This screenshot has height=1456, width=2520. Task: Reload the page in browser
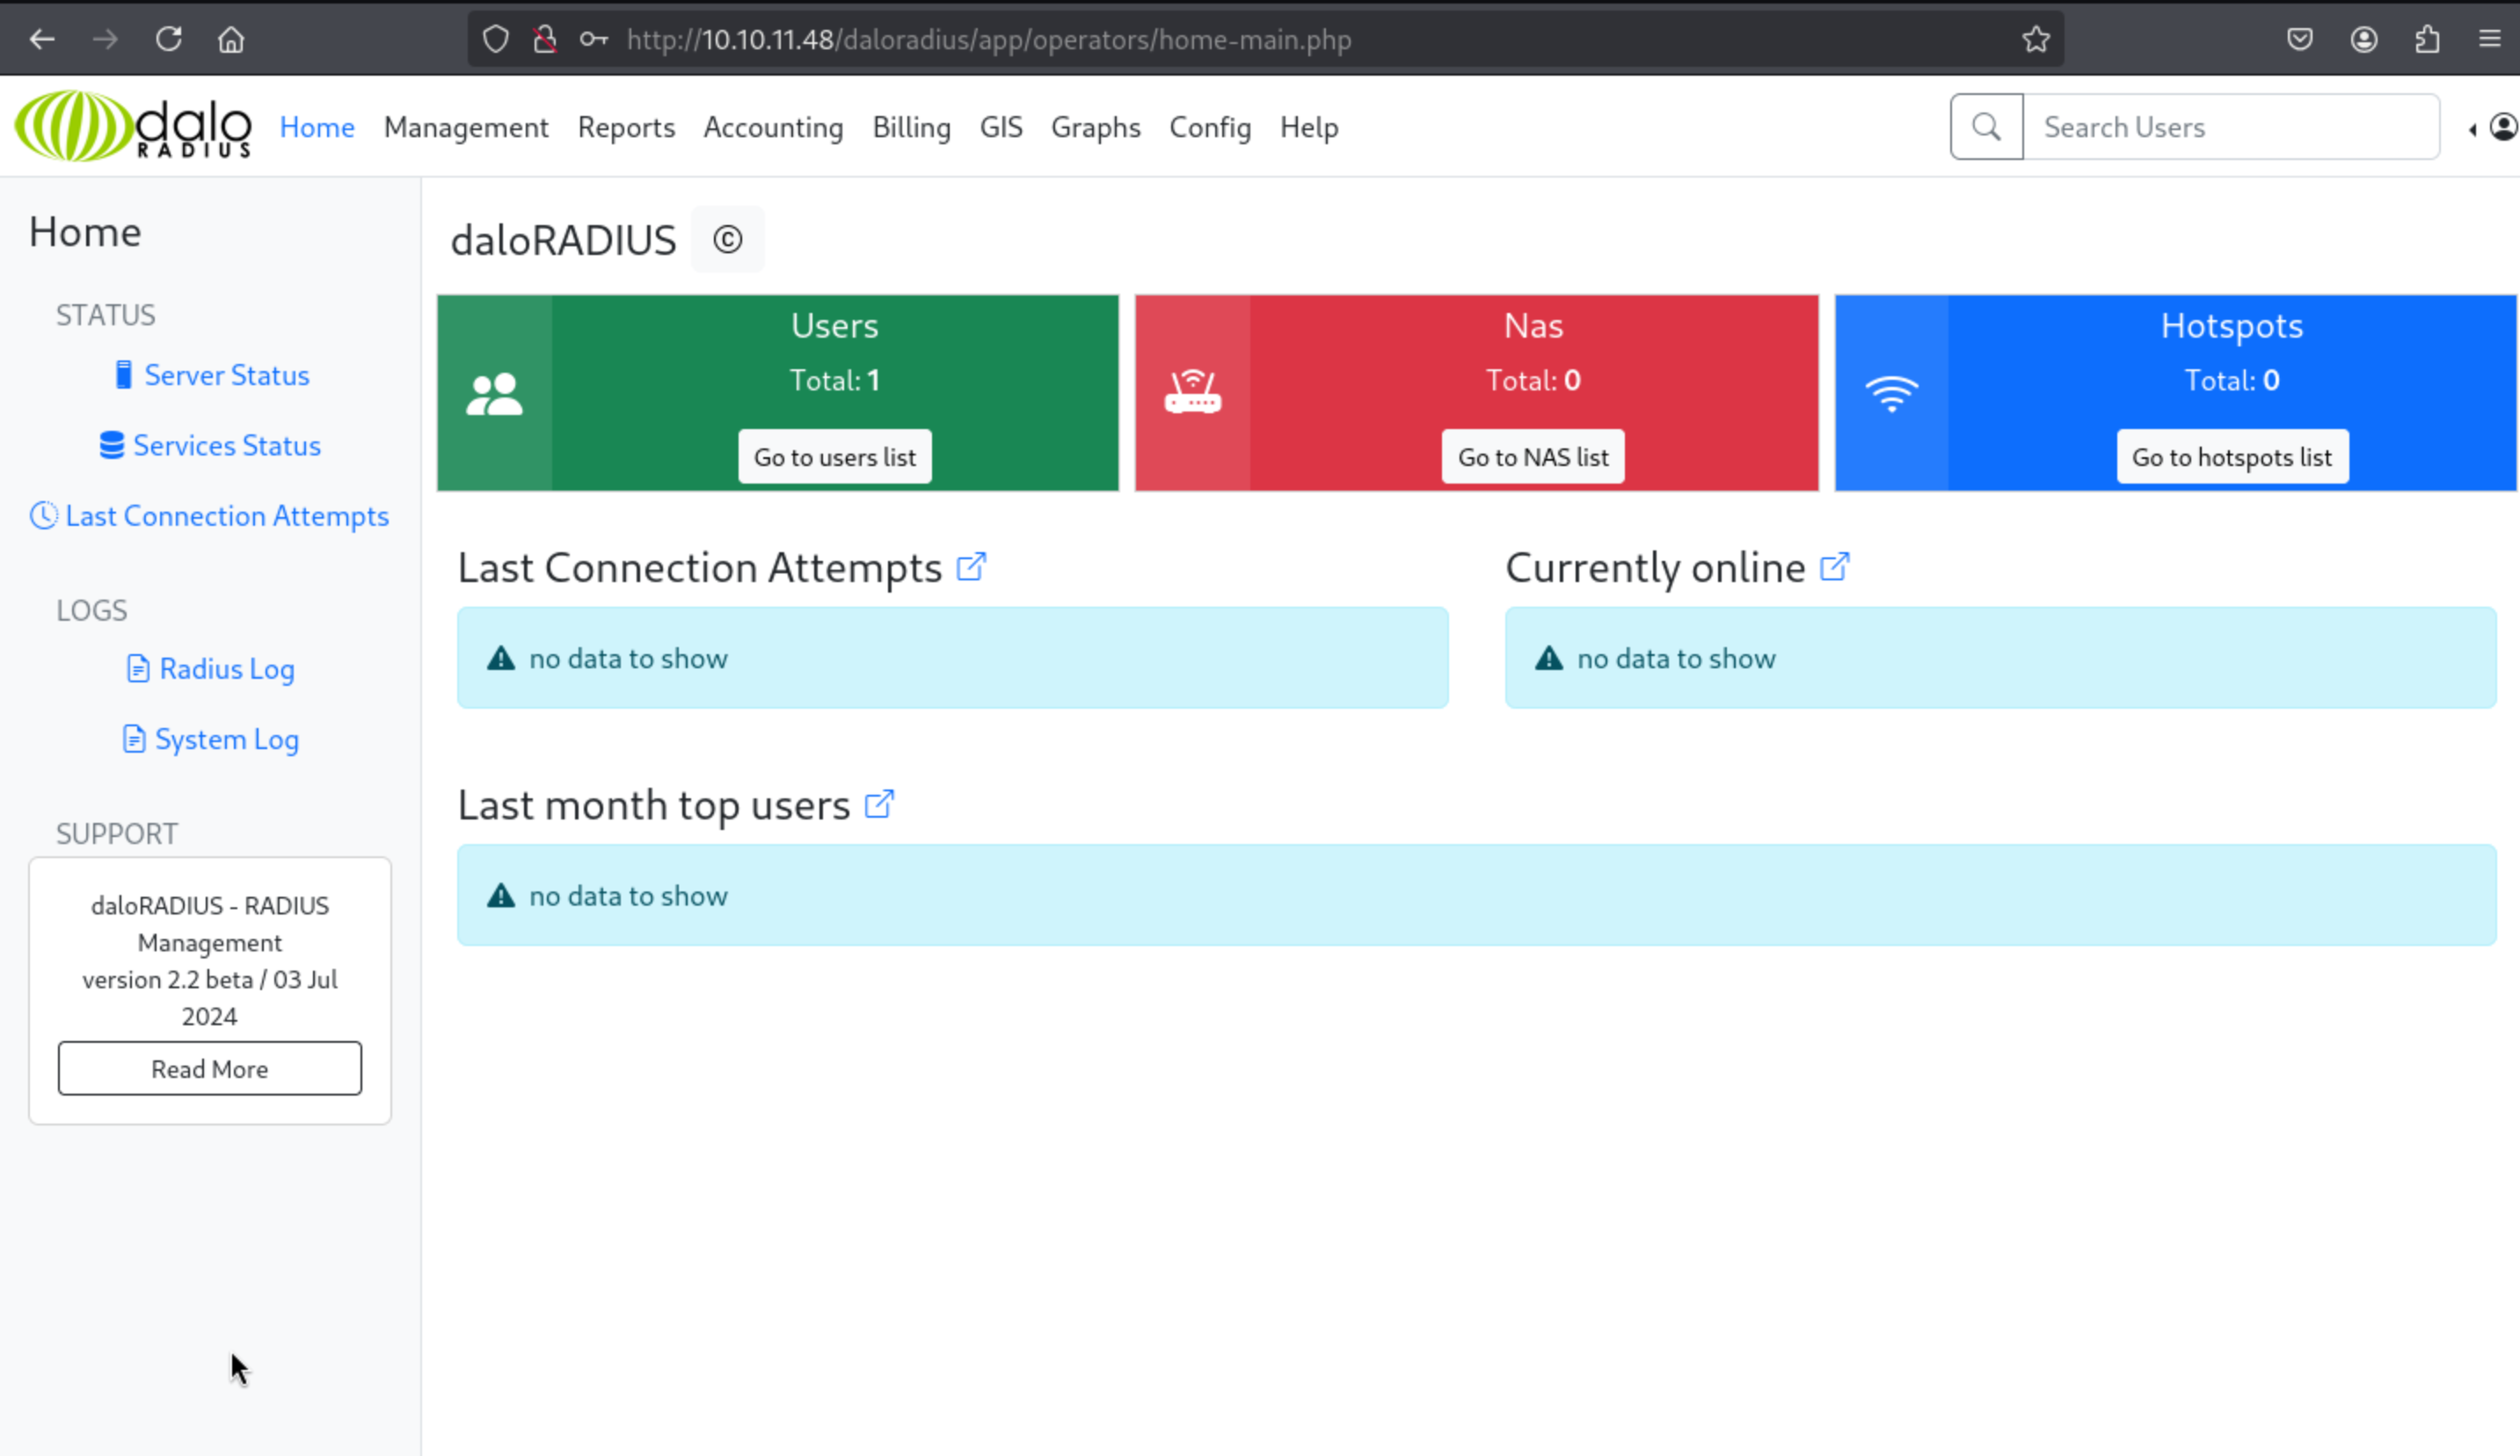click(x=168, y=40)
